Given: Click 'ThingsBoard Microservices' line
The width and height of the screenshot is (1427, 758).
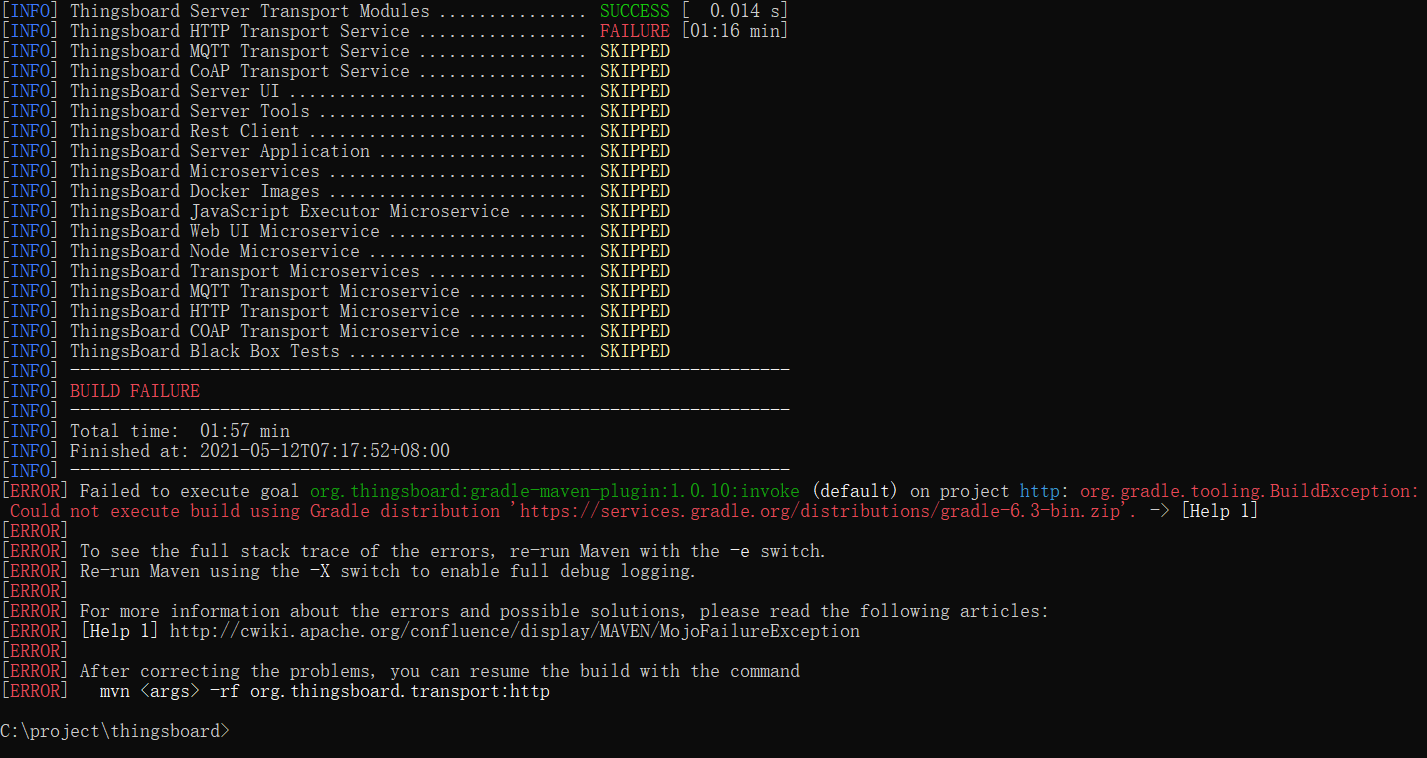Looking at the screenshot, I should pyautogui.click(x=195, y=171).
